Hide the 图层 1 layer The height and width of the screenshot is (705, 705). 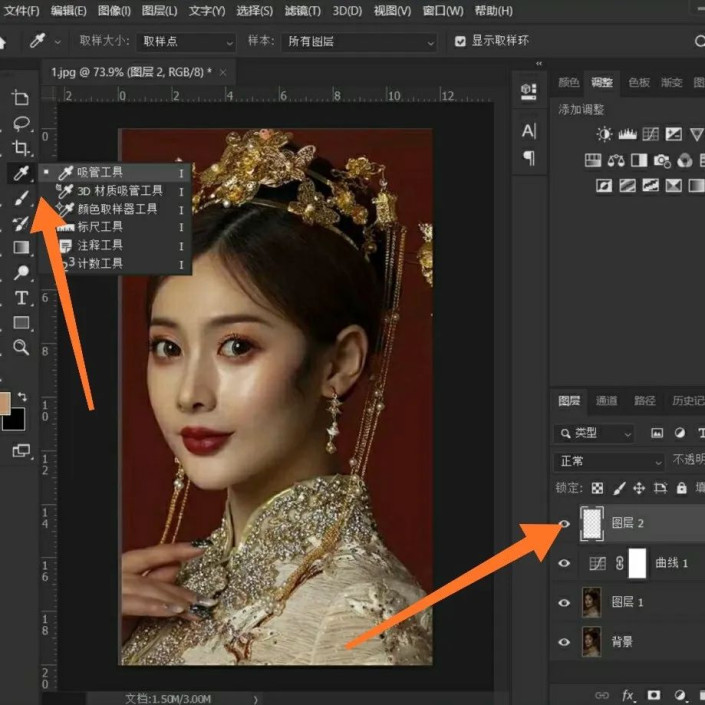(x=564, y=602)
